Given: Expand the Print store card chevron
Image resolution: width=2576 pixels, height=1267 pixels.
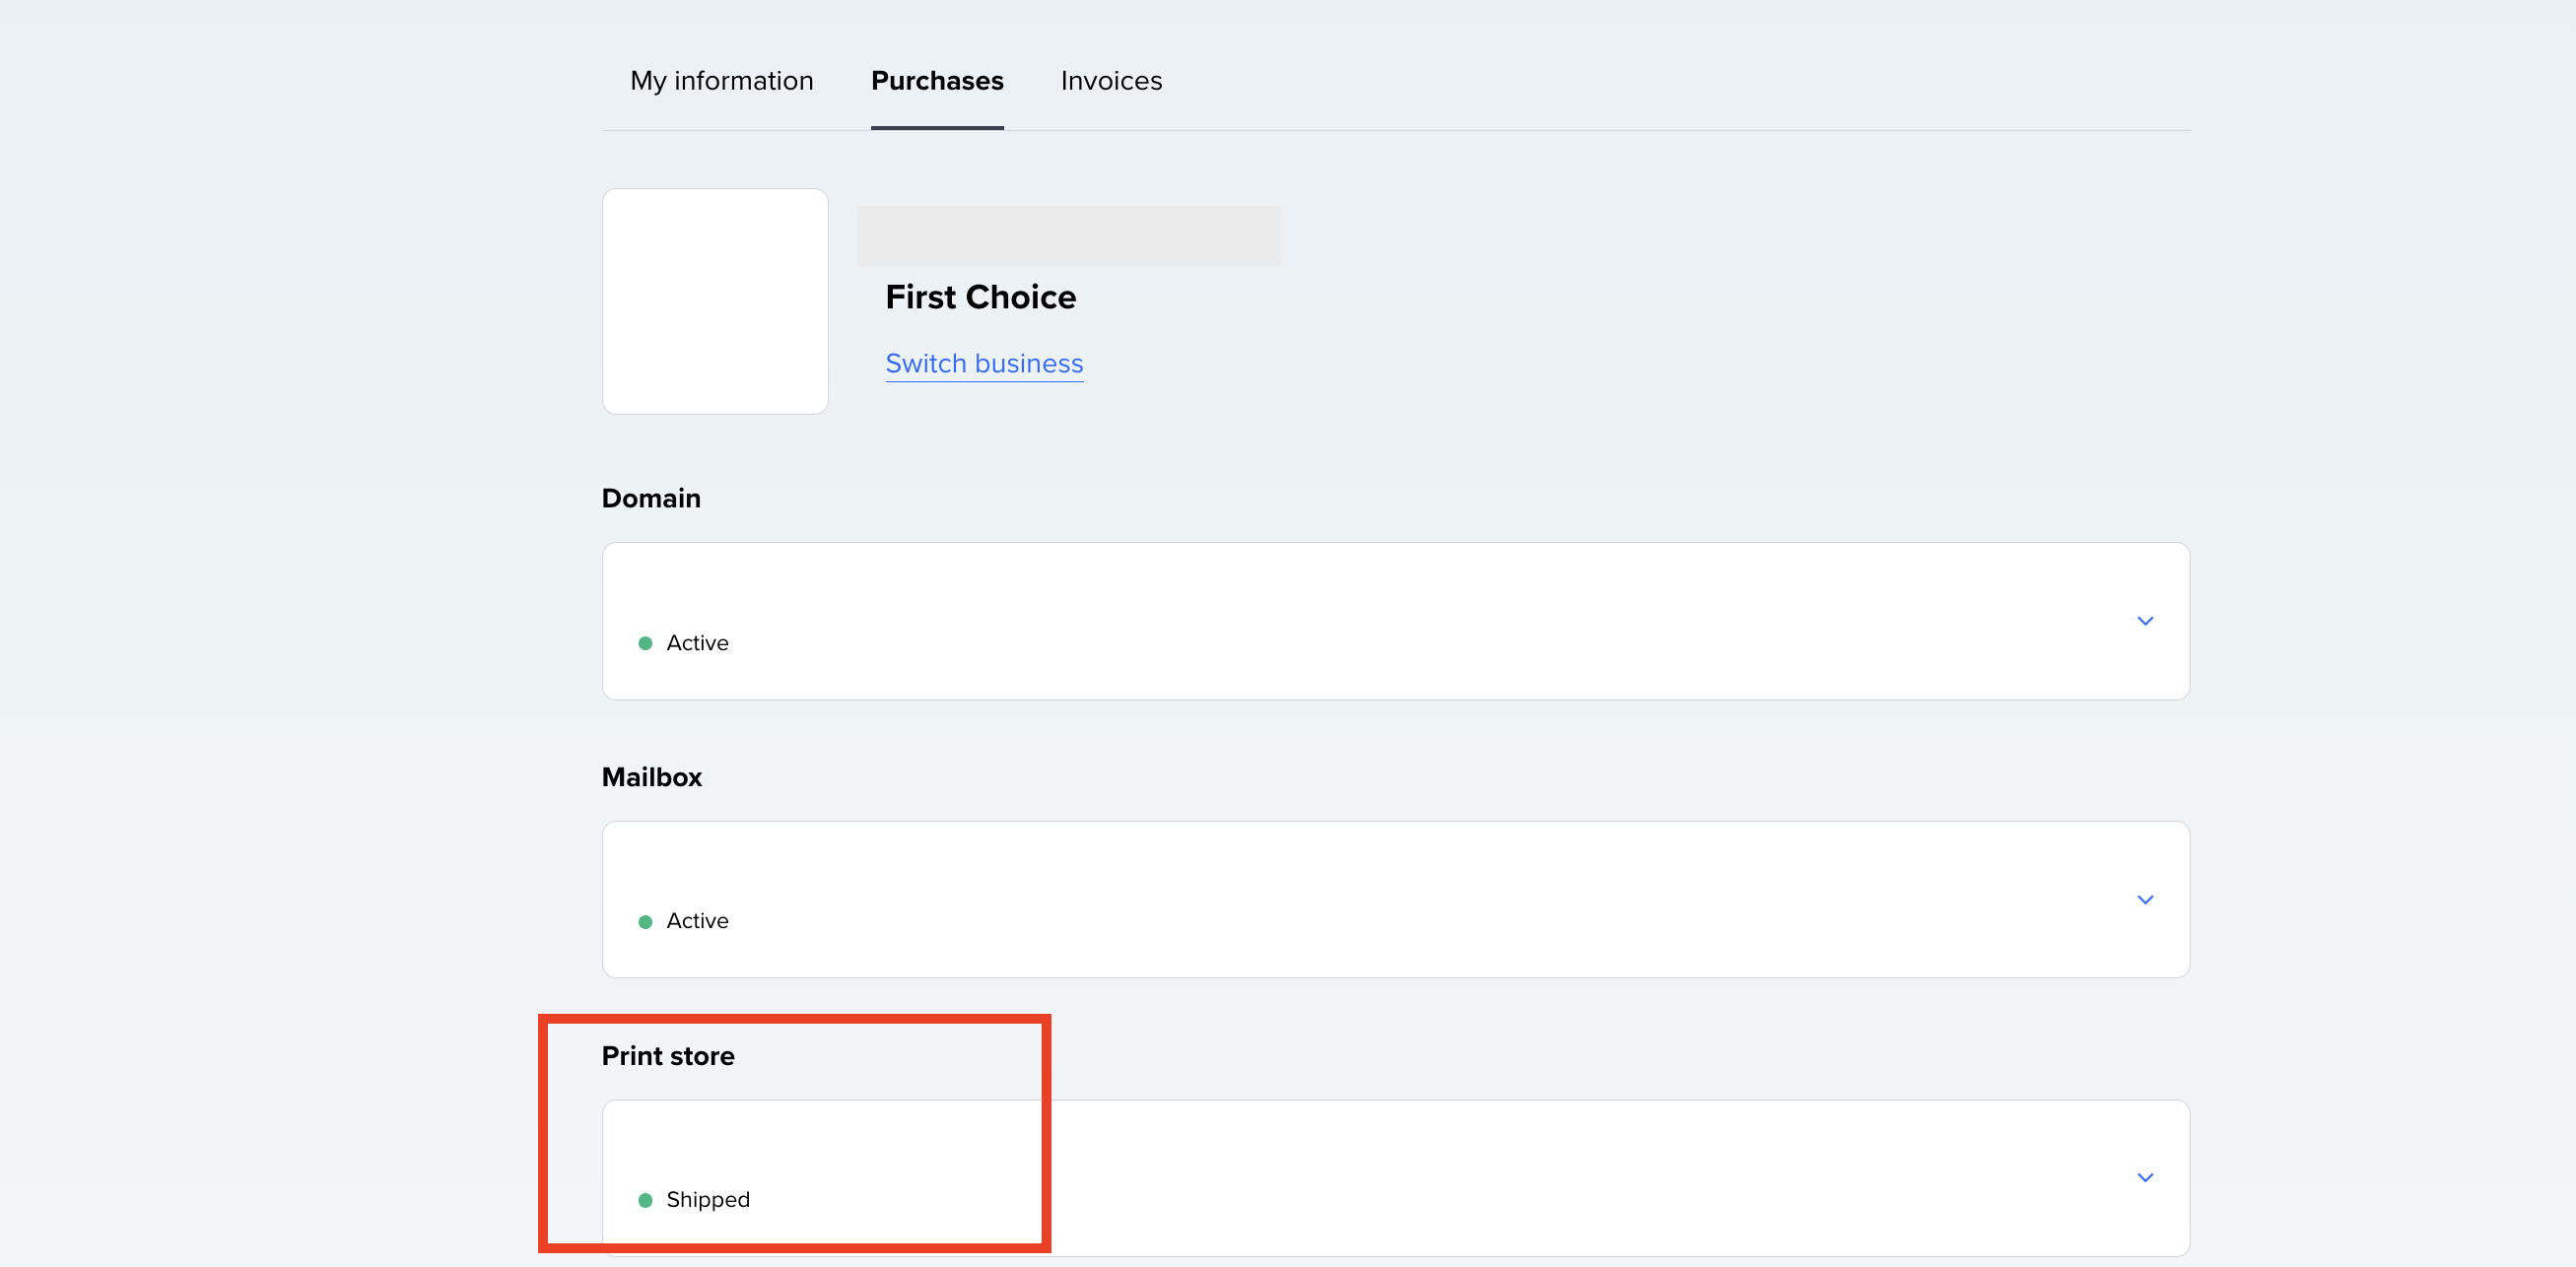Looking at the screenshot, I should 2145,1177.
